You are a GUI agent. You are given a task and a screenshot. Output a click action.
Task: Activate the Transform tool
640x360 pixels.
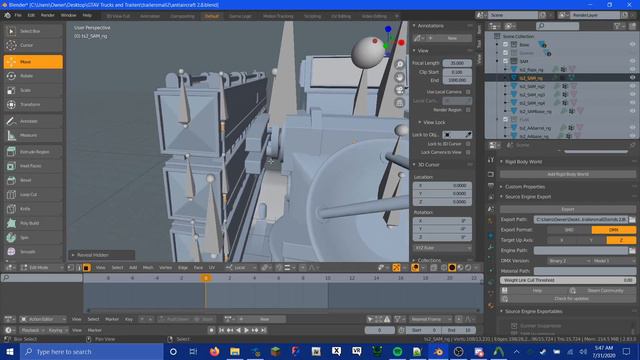coord(33,104)
